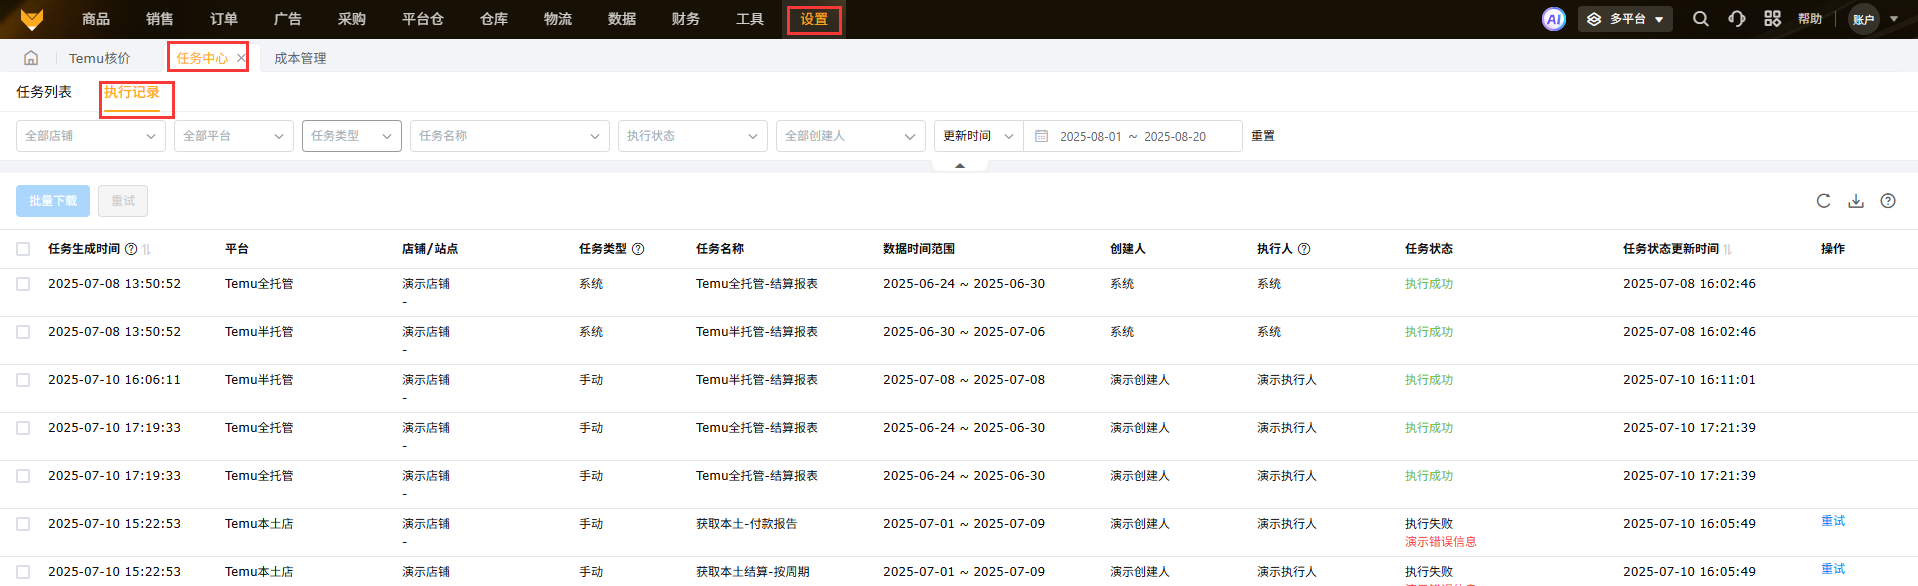
Task: Check the row created 2025-07-10 16:06:11
Action: [x=23, y=380]
